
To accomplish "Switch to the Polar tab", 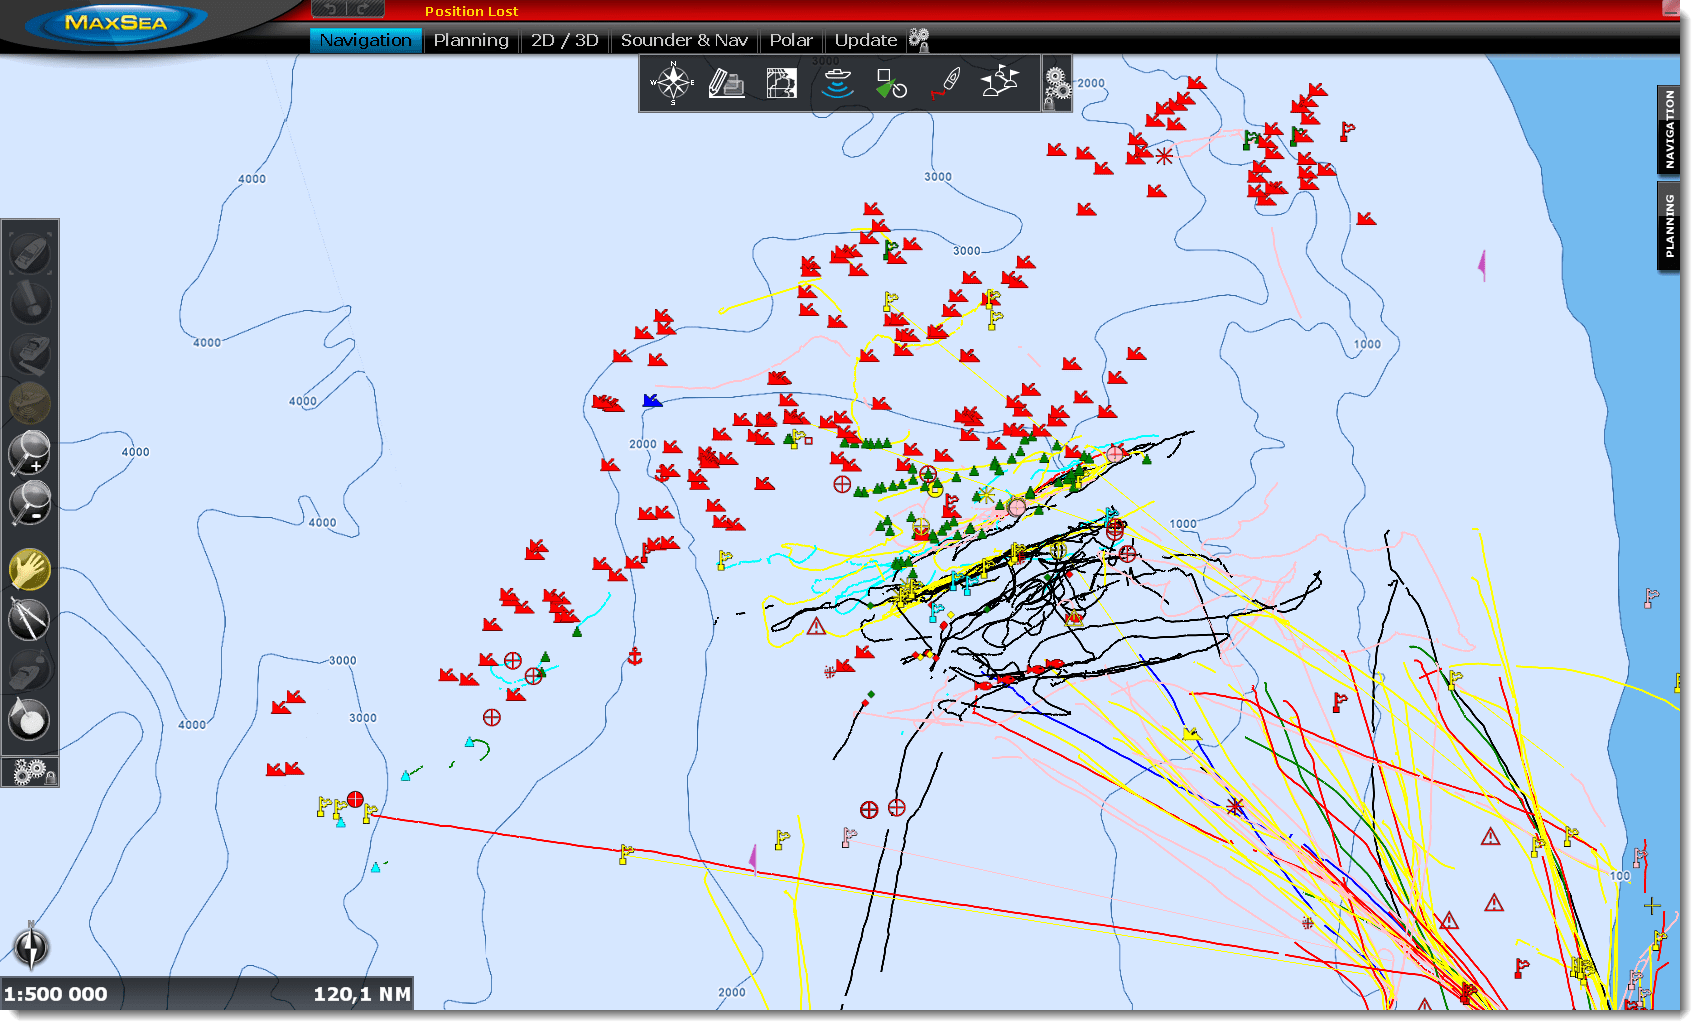I will [792, 40].
